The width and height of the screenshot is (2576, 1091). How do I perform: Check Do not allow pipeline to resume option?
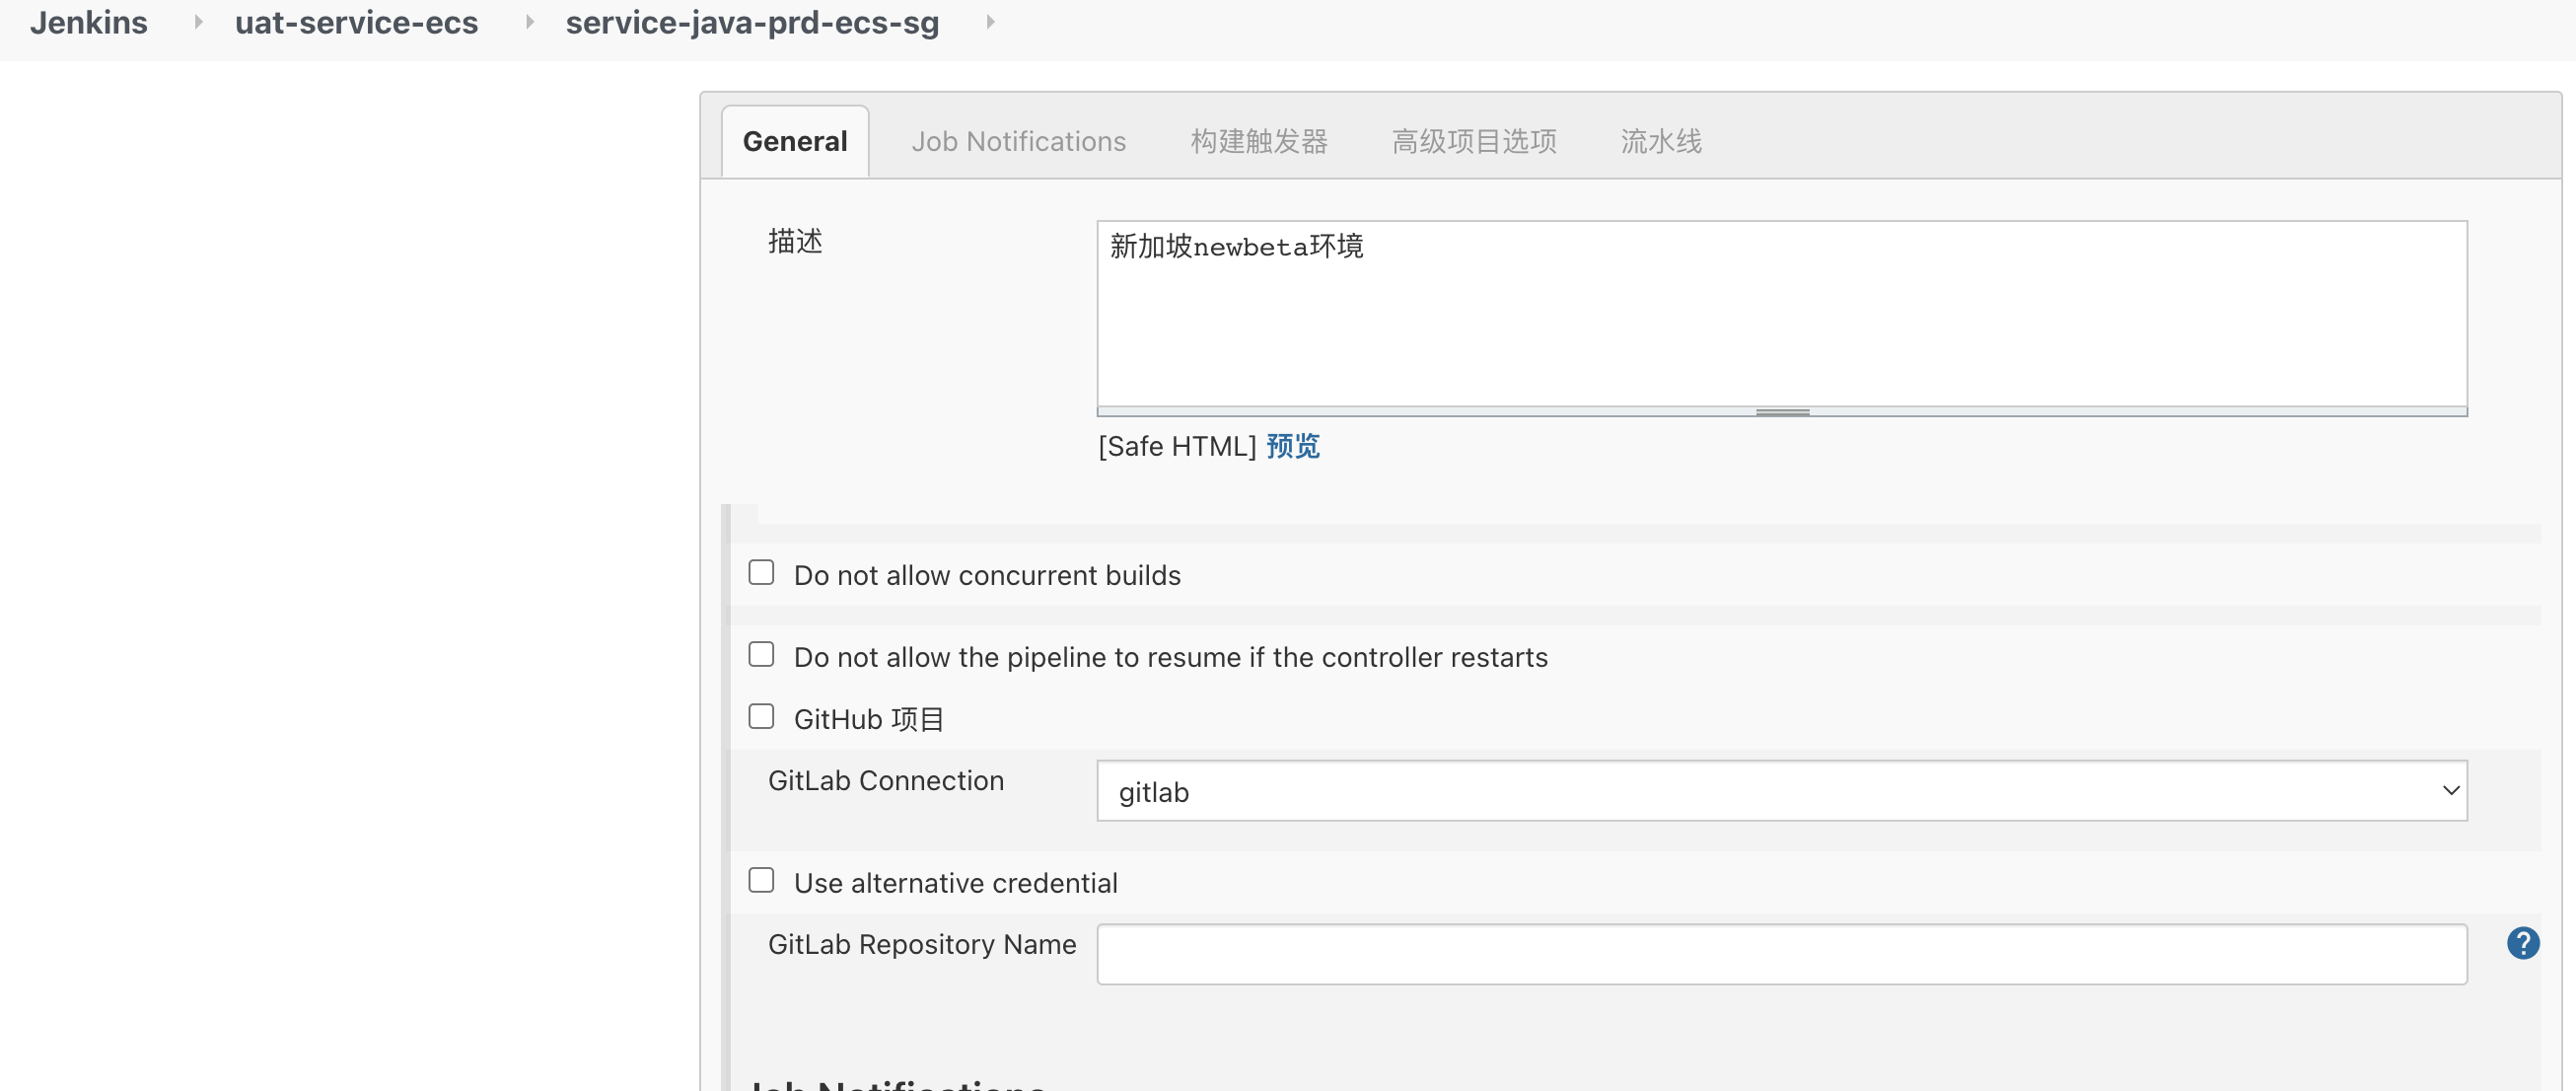click(761, 655)
